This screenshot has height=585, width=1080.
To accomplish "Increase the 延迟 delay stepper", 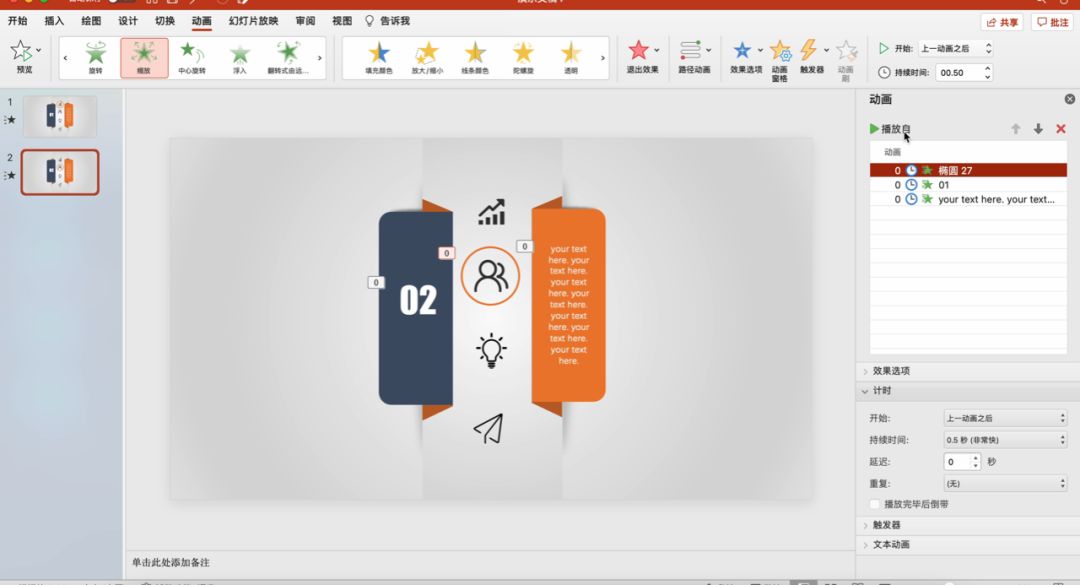I will click(x=975, y=458).
